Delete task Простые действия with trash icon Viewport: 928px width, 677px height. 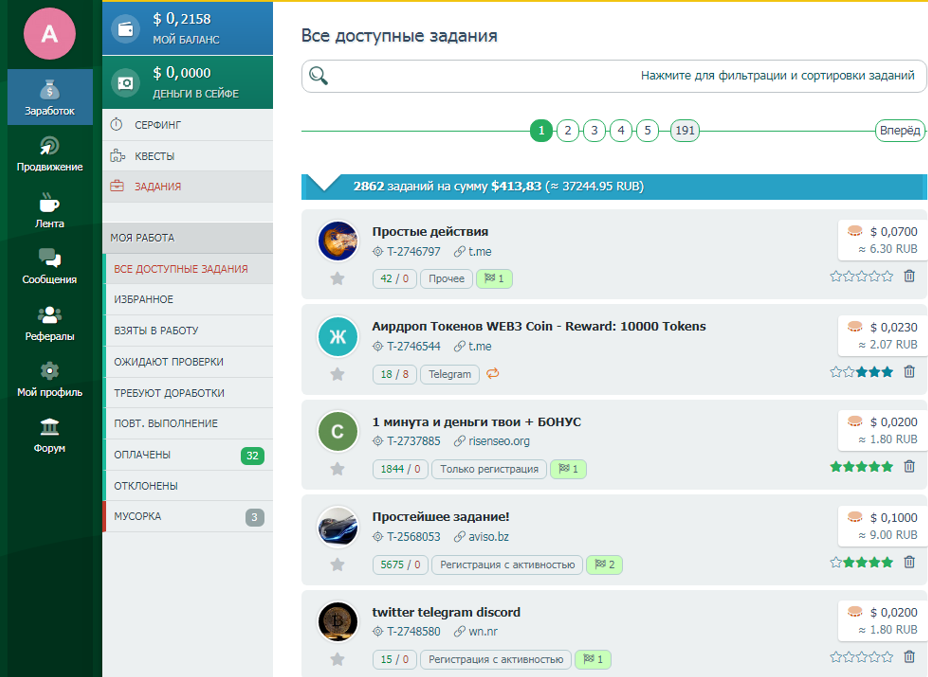(910, 276)
